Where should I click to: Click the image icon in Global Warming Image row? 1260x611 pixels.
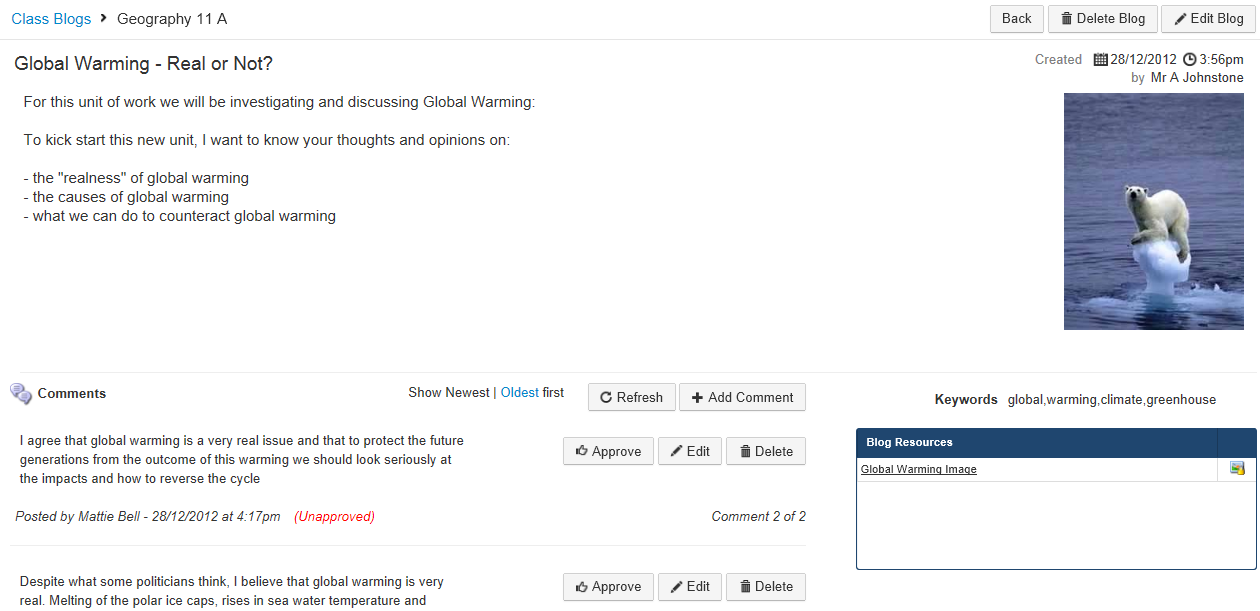1237,469
